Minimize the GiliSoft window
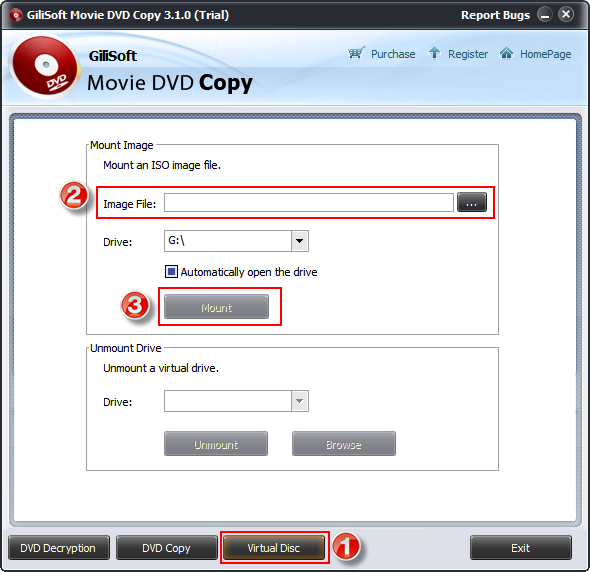 [544, 15]
